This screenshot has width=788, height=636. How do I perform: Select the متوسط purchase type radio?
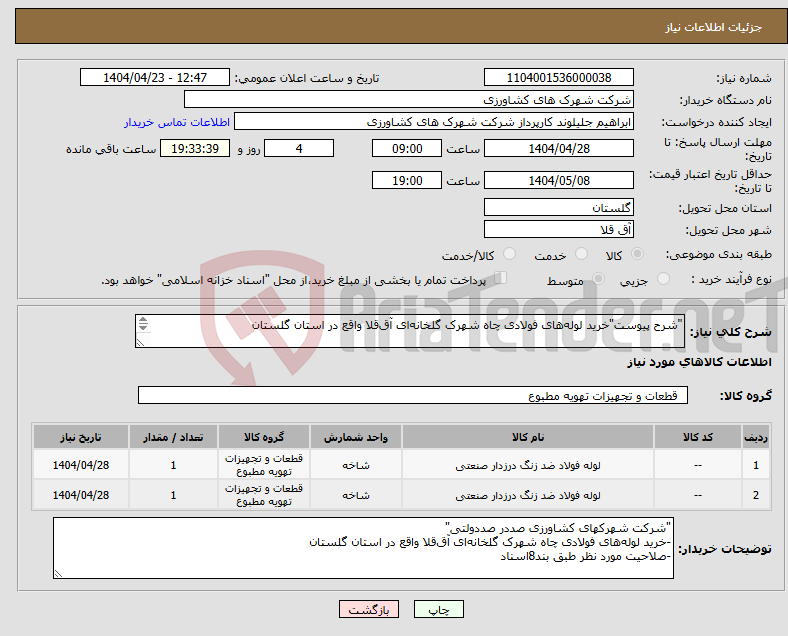[x=598, y=278]
